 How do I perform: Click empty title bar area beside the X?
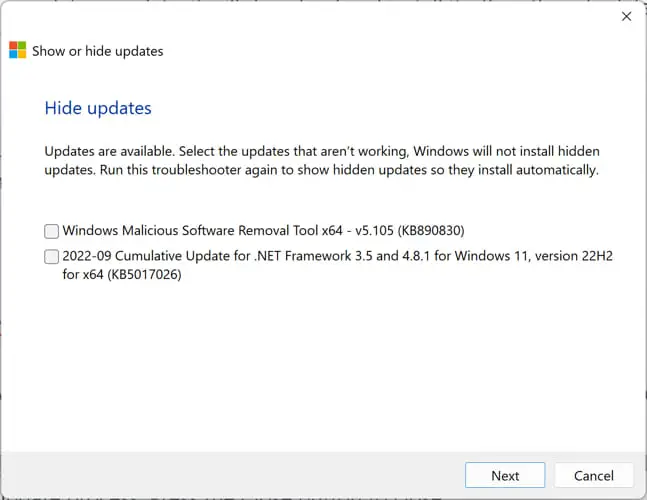pos(400,17)
